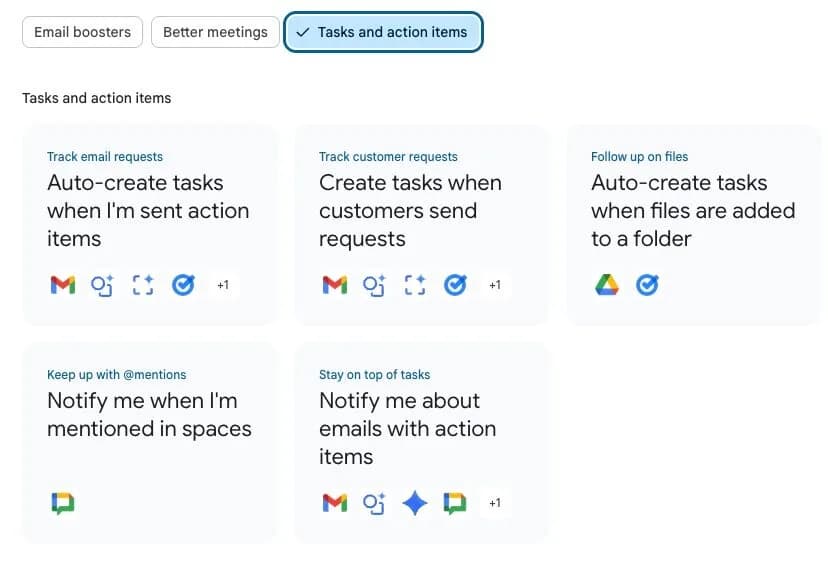Deselect the Tasks and action items chip

tap(383, 32)
